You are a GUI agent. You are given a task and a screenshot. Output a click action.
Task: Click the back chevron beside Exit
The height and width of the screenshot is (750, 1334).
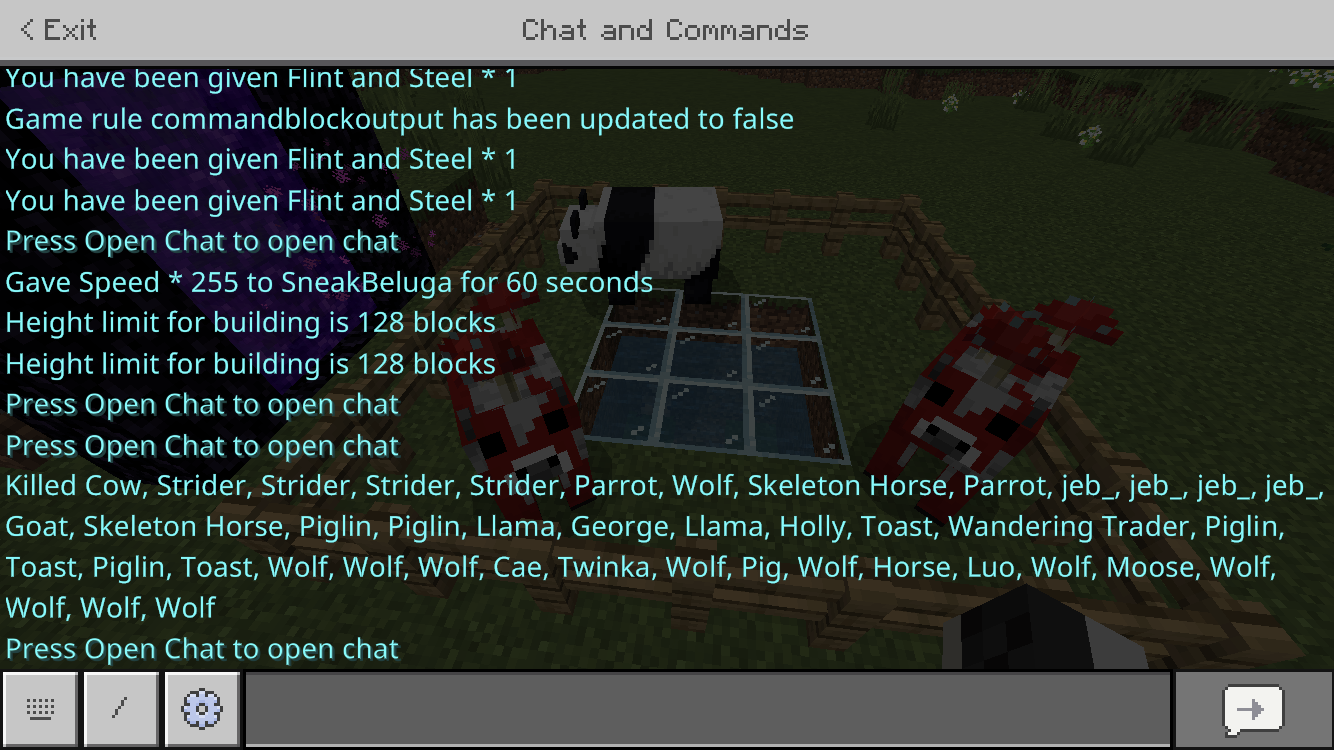point(27,30)
